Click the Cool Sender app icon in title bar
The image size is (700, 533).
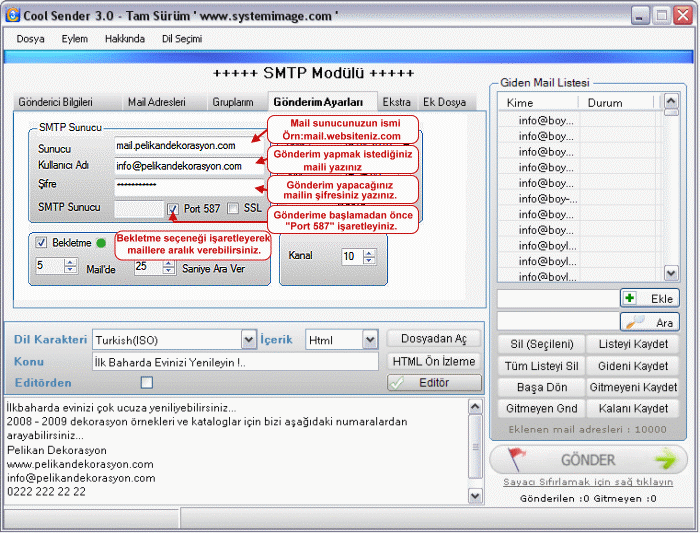click(12, 15)
